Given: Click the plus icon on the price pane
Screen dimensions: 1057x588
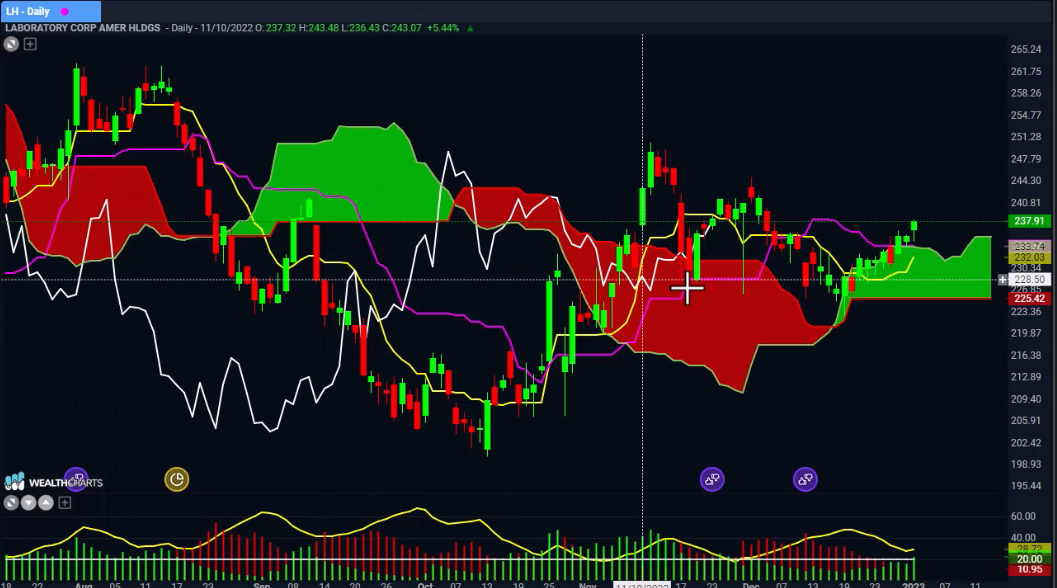Looking at the screenshot, I should (30, 44).
